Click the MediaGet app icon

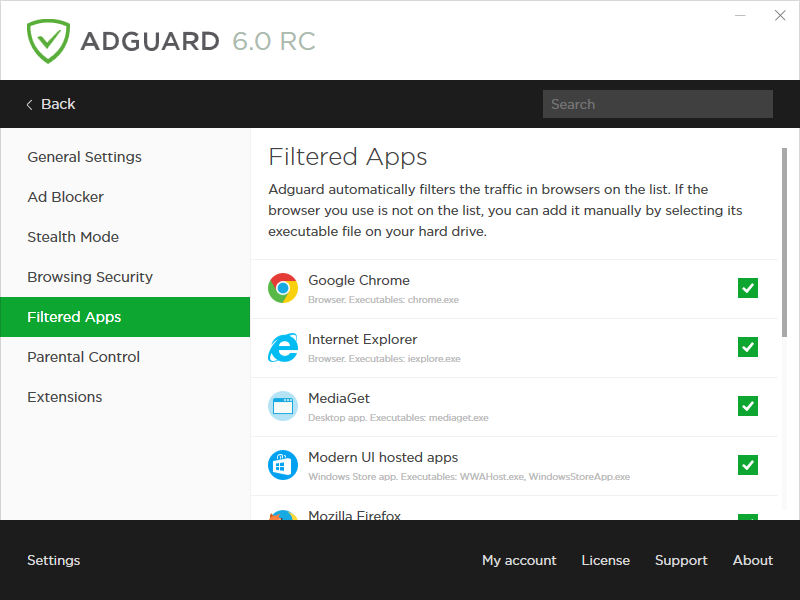tap(283, 406)
